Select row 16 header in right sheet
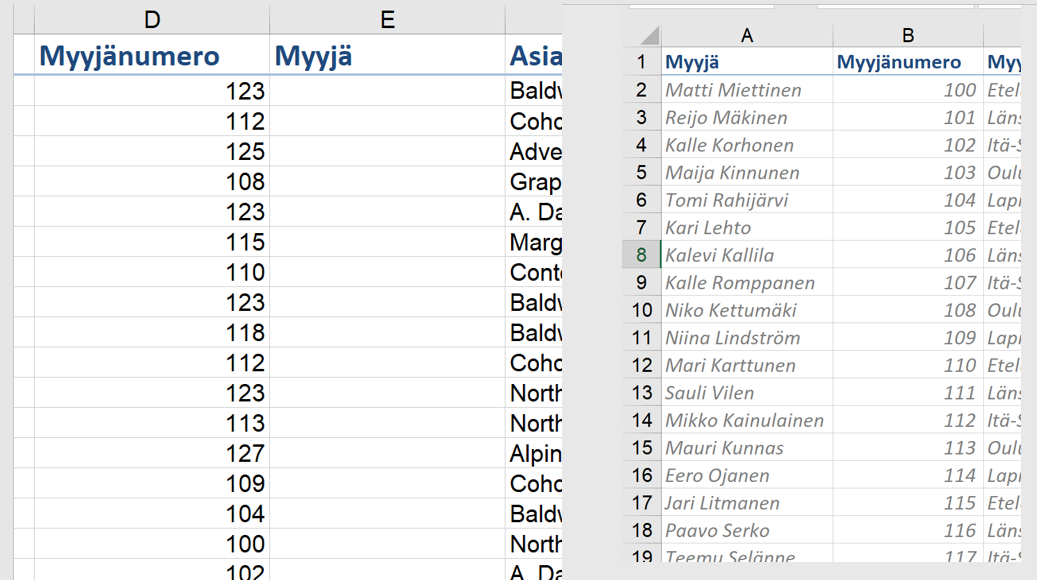This screenshot has height=580, width=1037. pyautogui.click(x=642, y=476)
